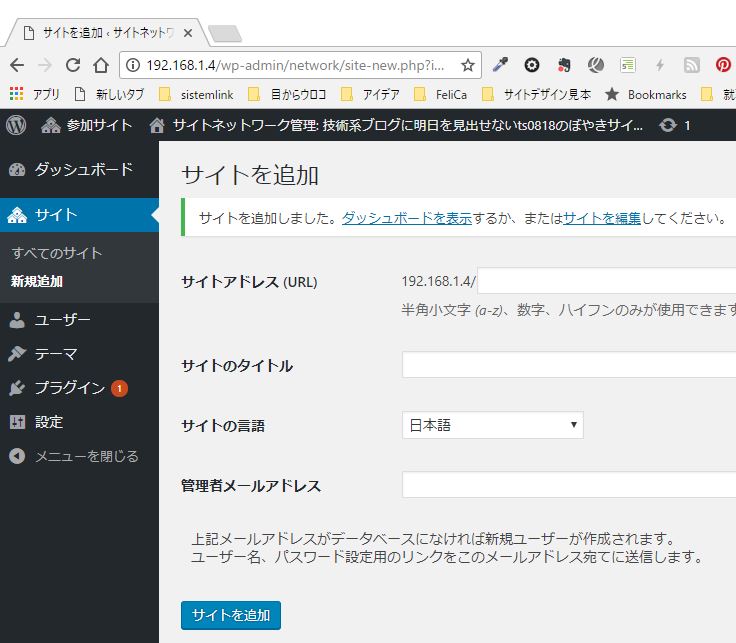The image size is (736, 643).
Task: Focus the 管理者メールアドレス input field
Action: (x=569, y=485)
